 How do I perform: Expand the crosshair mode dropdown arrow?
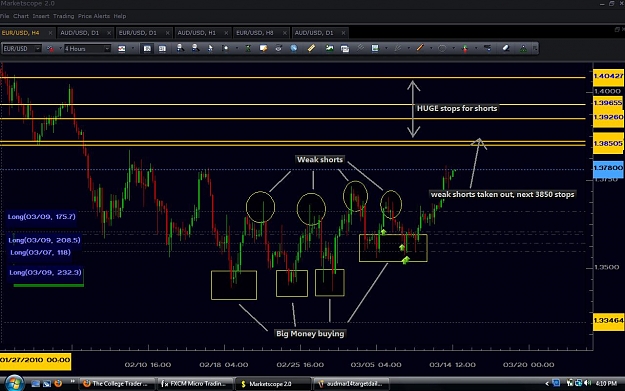pyautogui.click(x=236, y=49)
